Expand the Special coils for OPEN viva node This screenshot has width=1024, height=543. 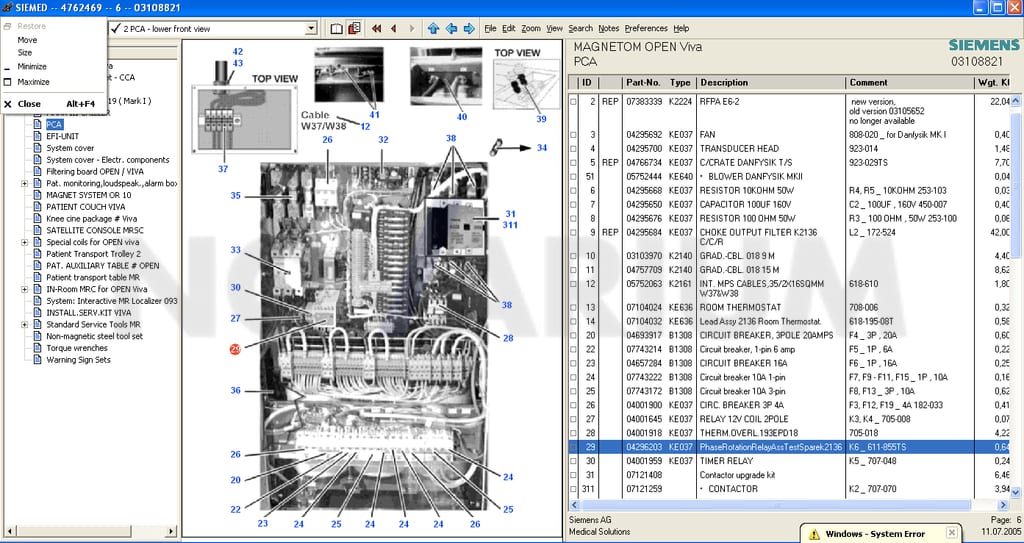coord(25,242)
